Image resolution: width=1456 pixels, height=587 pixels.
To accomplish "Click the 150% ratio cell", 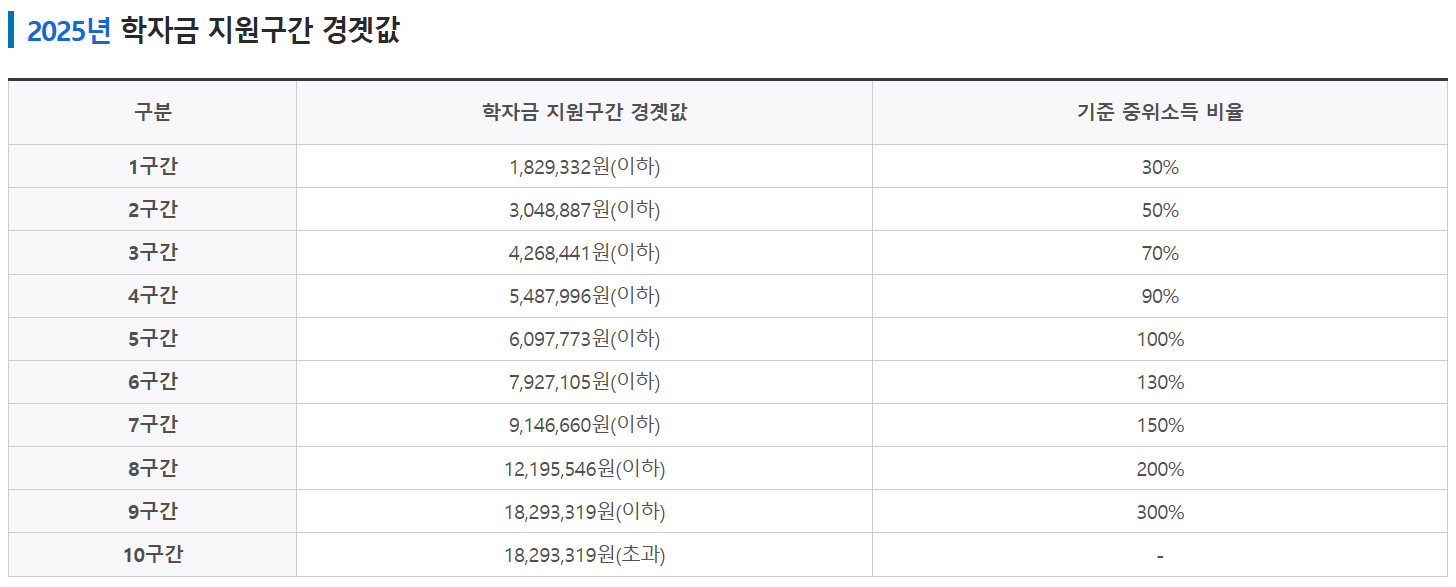I will pyautogui.click(x=1160, y=426).
